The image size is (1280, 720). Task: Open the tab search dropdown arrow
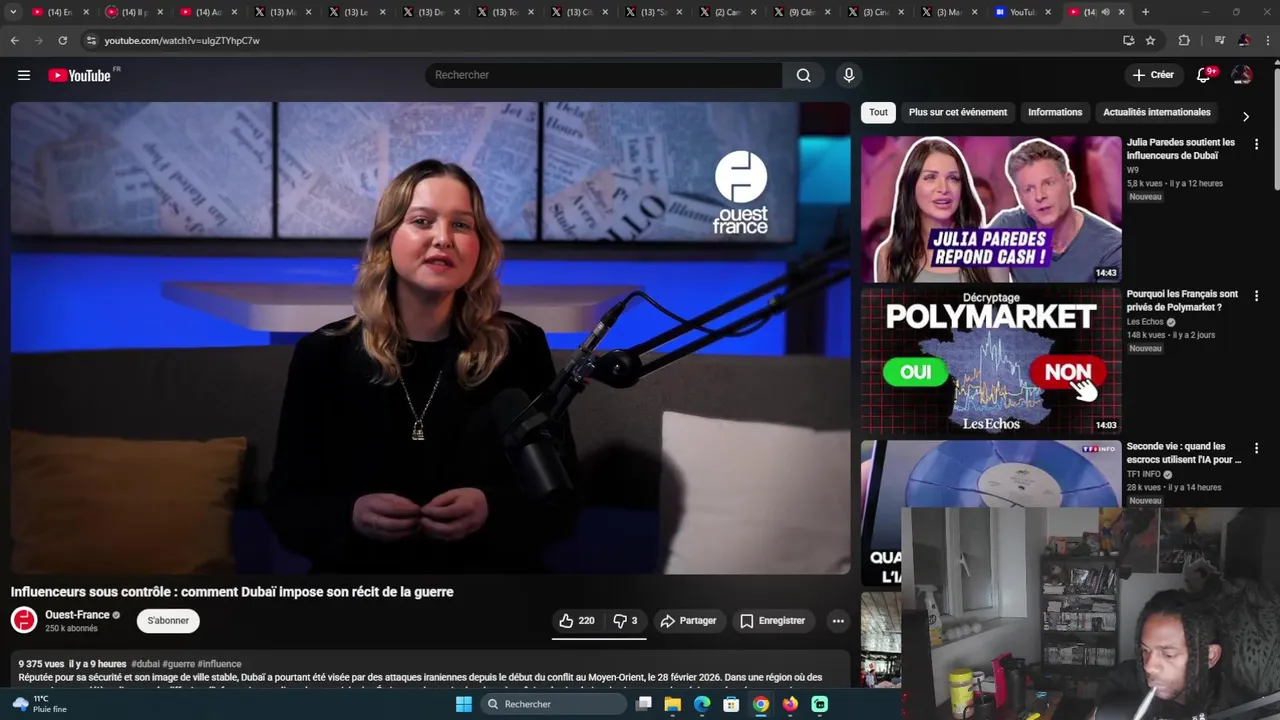(x=13, y=12)
